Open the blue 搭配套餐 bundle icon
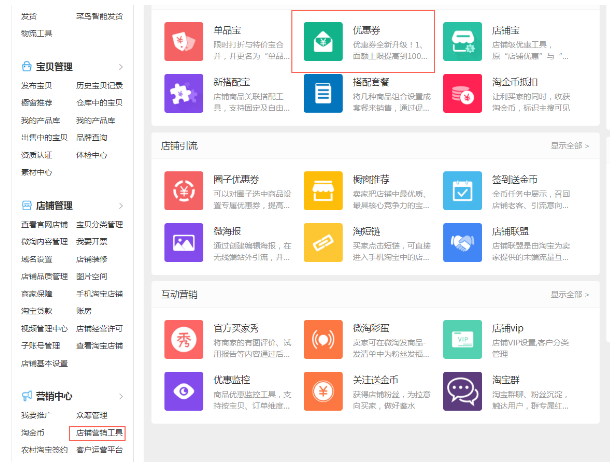Image resolution: width=615 pixels, height=462 pixels. [323, 93]
